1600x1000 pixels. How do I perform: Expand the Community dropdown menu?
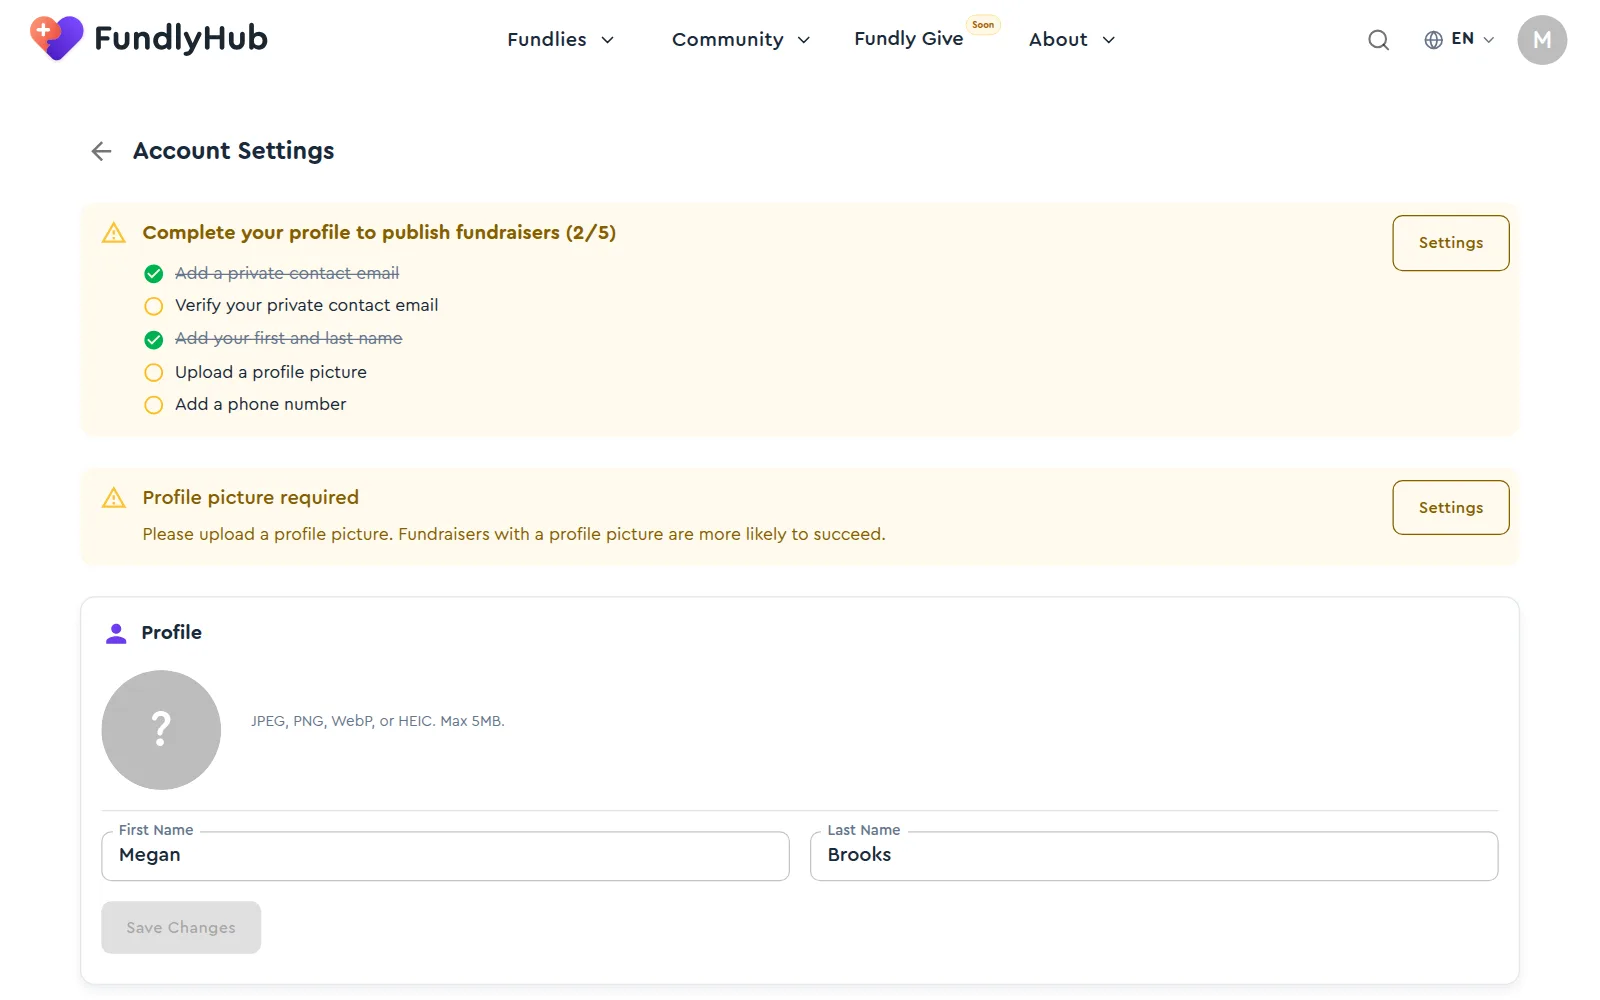click(x=740, y=40)
